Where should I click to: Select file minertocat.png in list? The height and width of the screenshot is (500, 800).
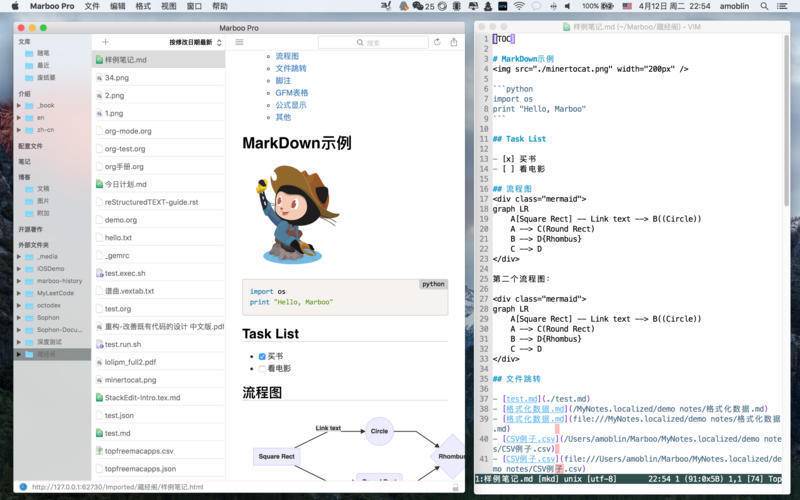click(x=159, y=380)
